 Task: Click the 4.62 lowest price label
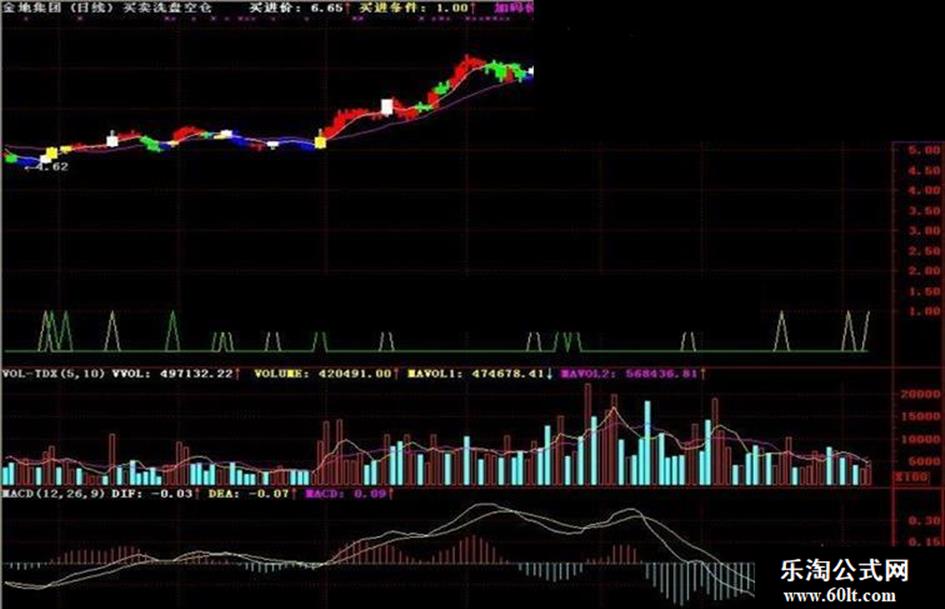click(48, 167)
